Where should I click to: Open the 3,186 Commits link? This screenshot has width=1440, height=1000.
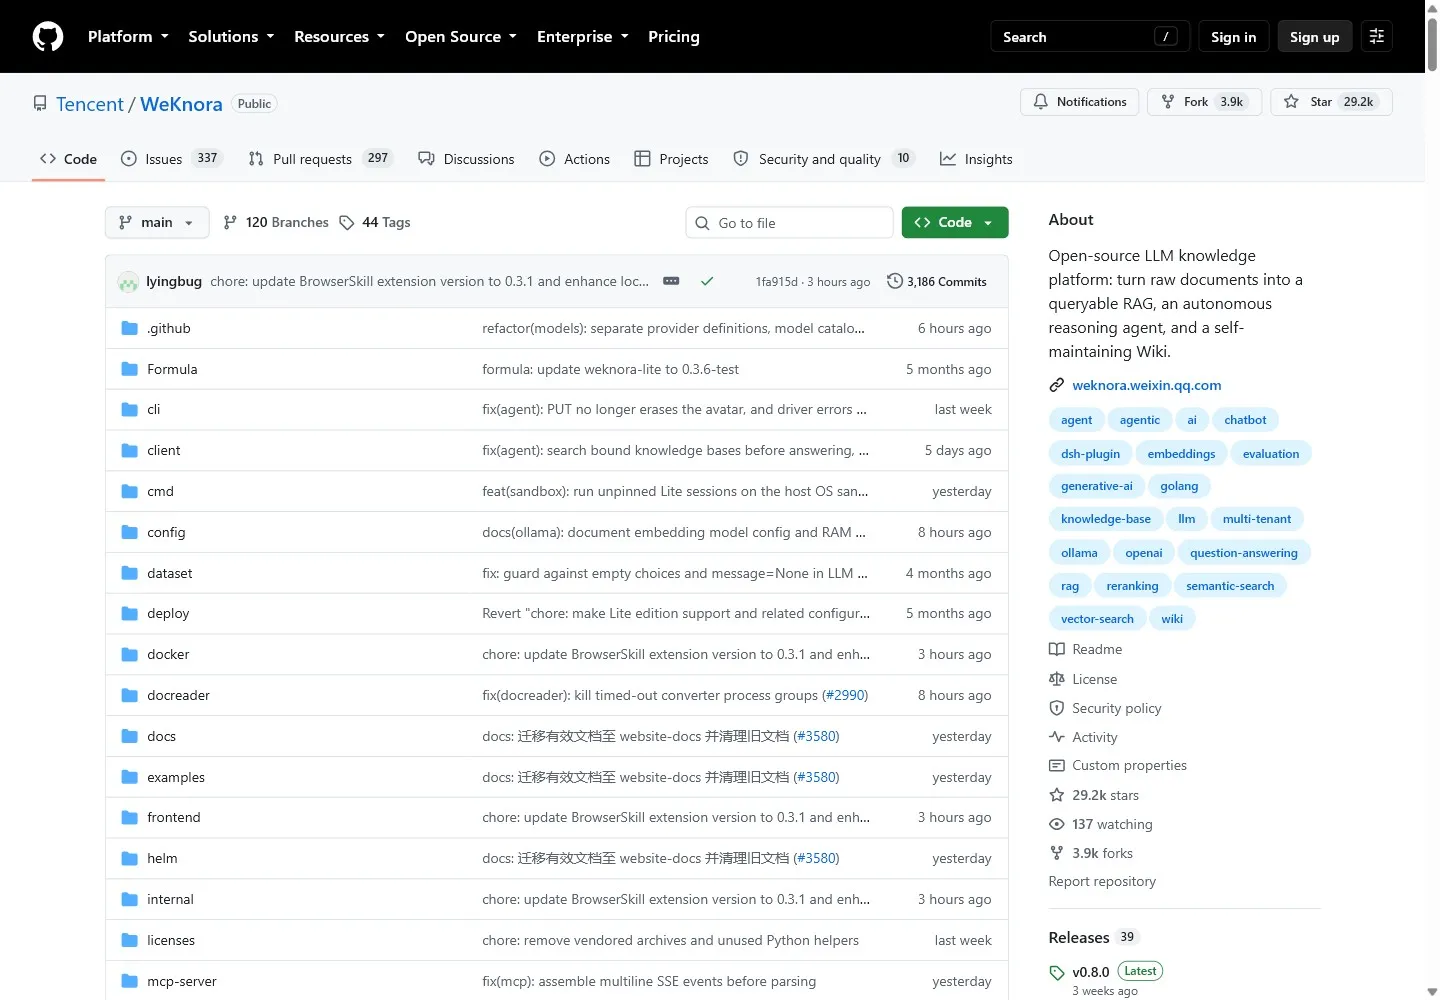937,282
